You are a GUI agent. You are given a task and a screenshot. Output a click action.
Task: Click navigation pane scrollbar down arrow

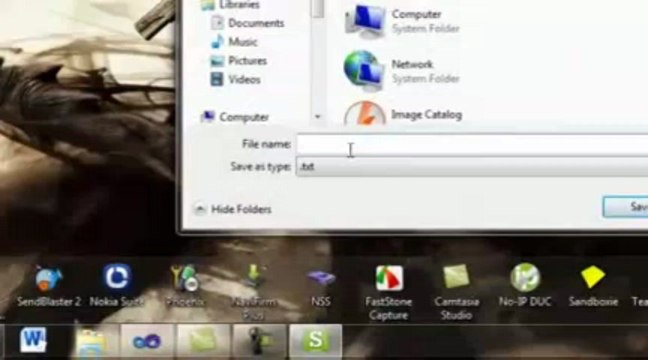(318, 117)
